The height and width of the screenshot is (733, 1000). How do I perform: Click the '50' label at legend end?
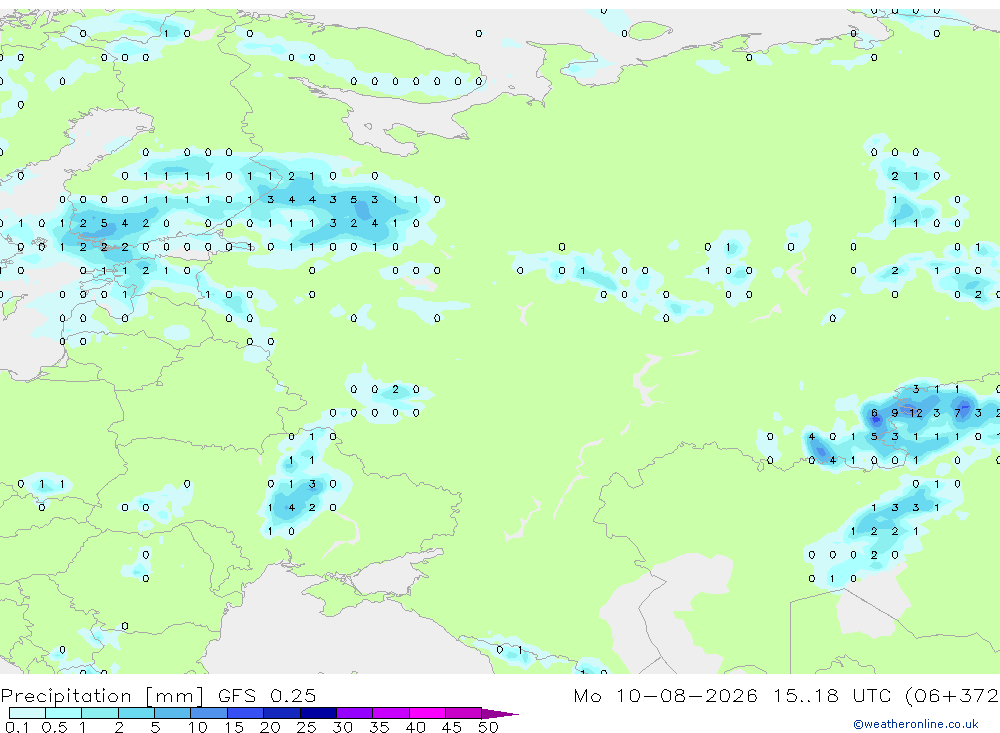(x=488, y=727)
